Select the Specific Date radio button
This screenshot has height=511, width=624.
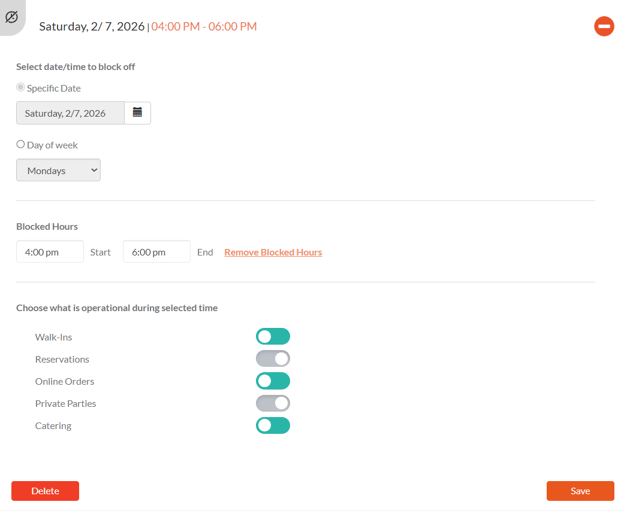point(21,88)
